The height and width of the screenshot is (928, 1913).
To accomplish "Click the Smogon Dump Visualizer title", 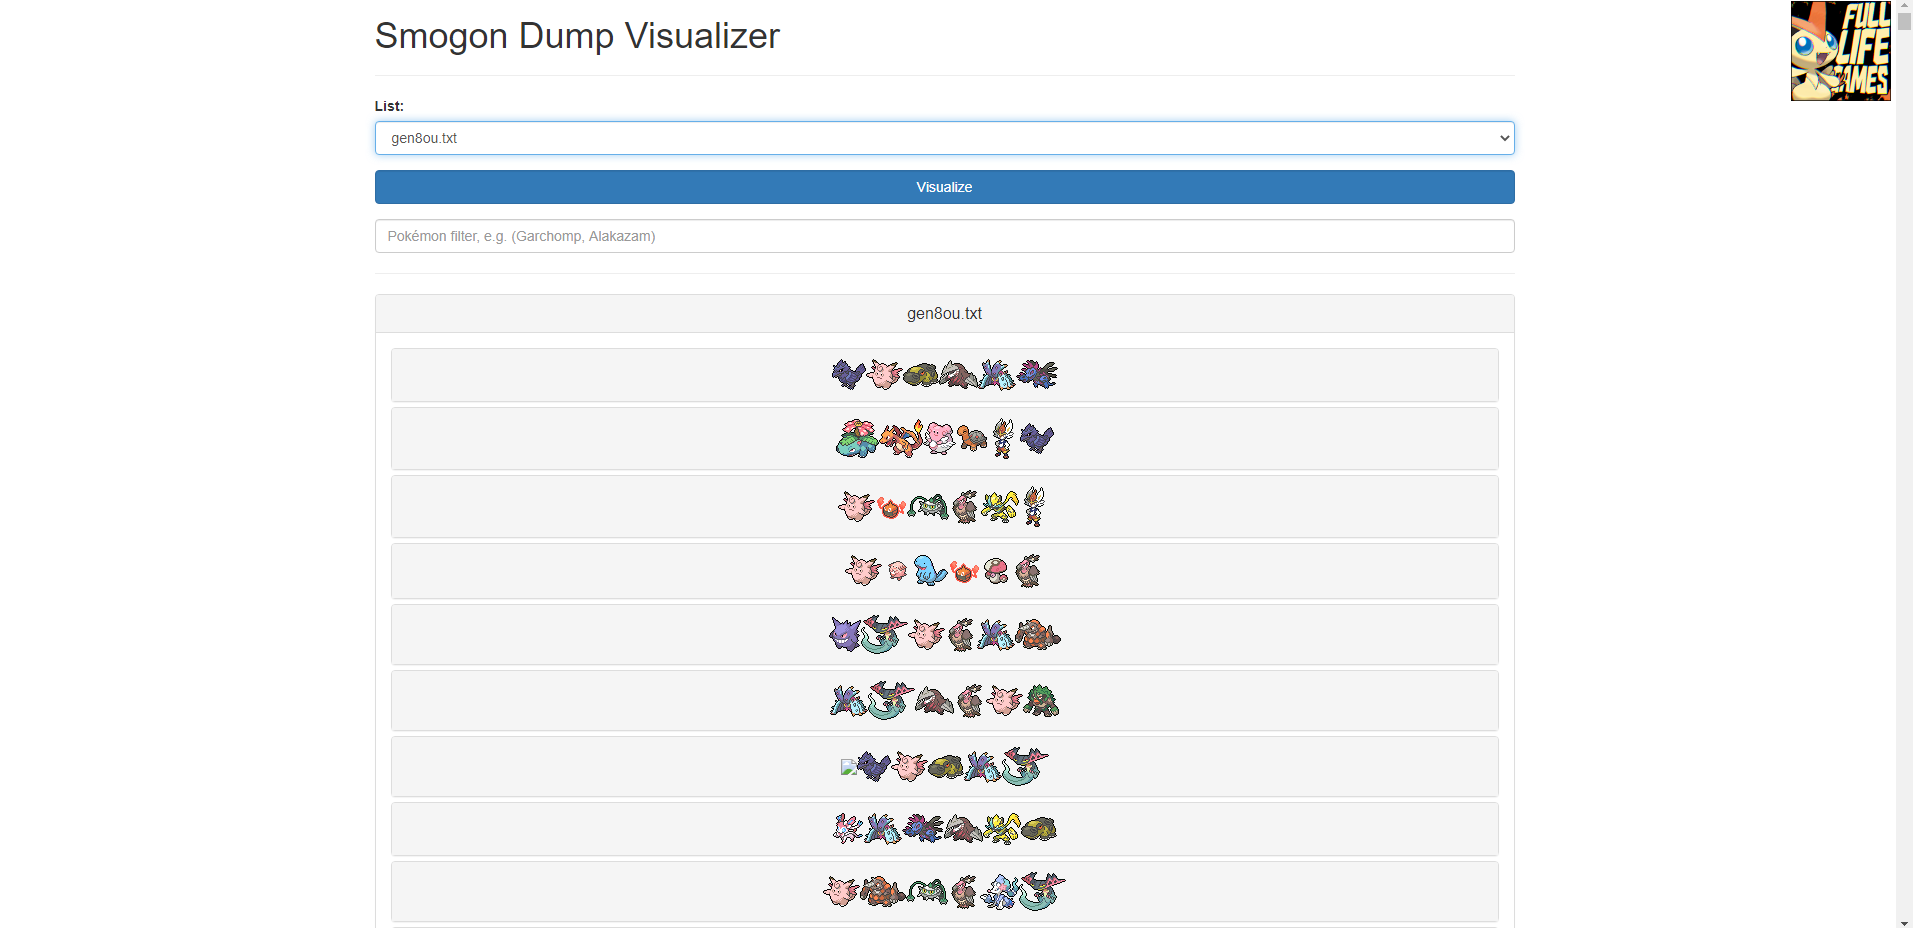I will [577, 35].
